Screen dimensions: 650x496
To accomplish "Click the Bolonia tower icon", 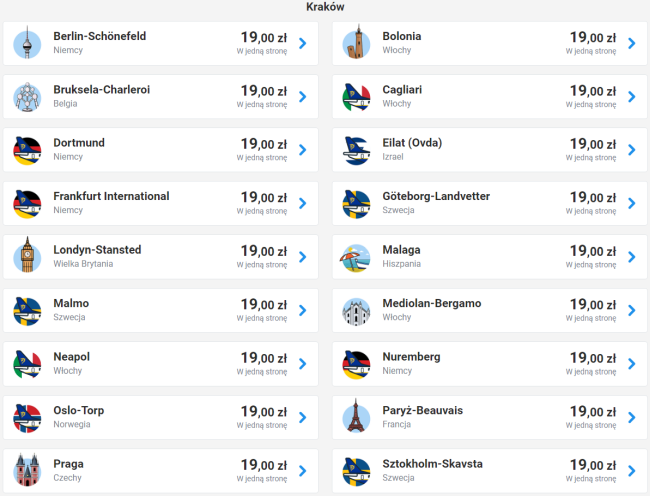I will pos(356,43).
